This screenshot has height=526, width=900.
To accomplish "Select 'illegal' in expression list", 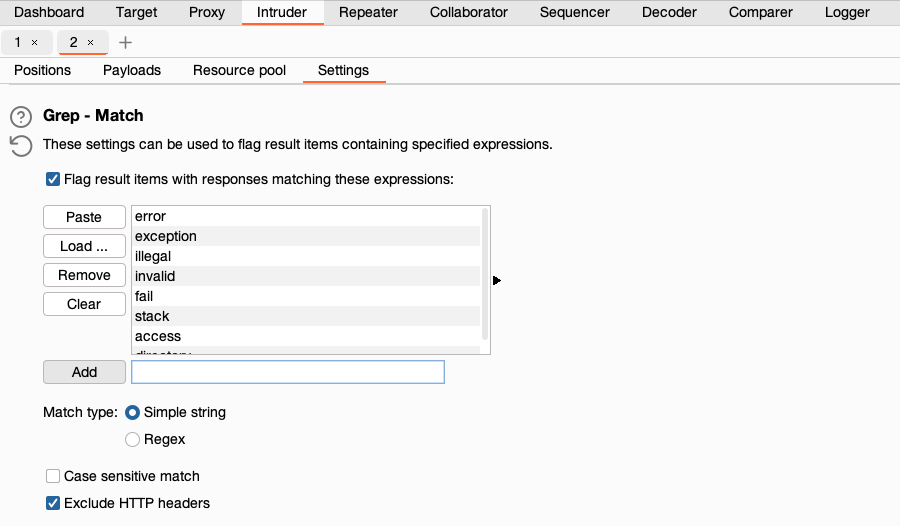I will 306,256.
